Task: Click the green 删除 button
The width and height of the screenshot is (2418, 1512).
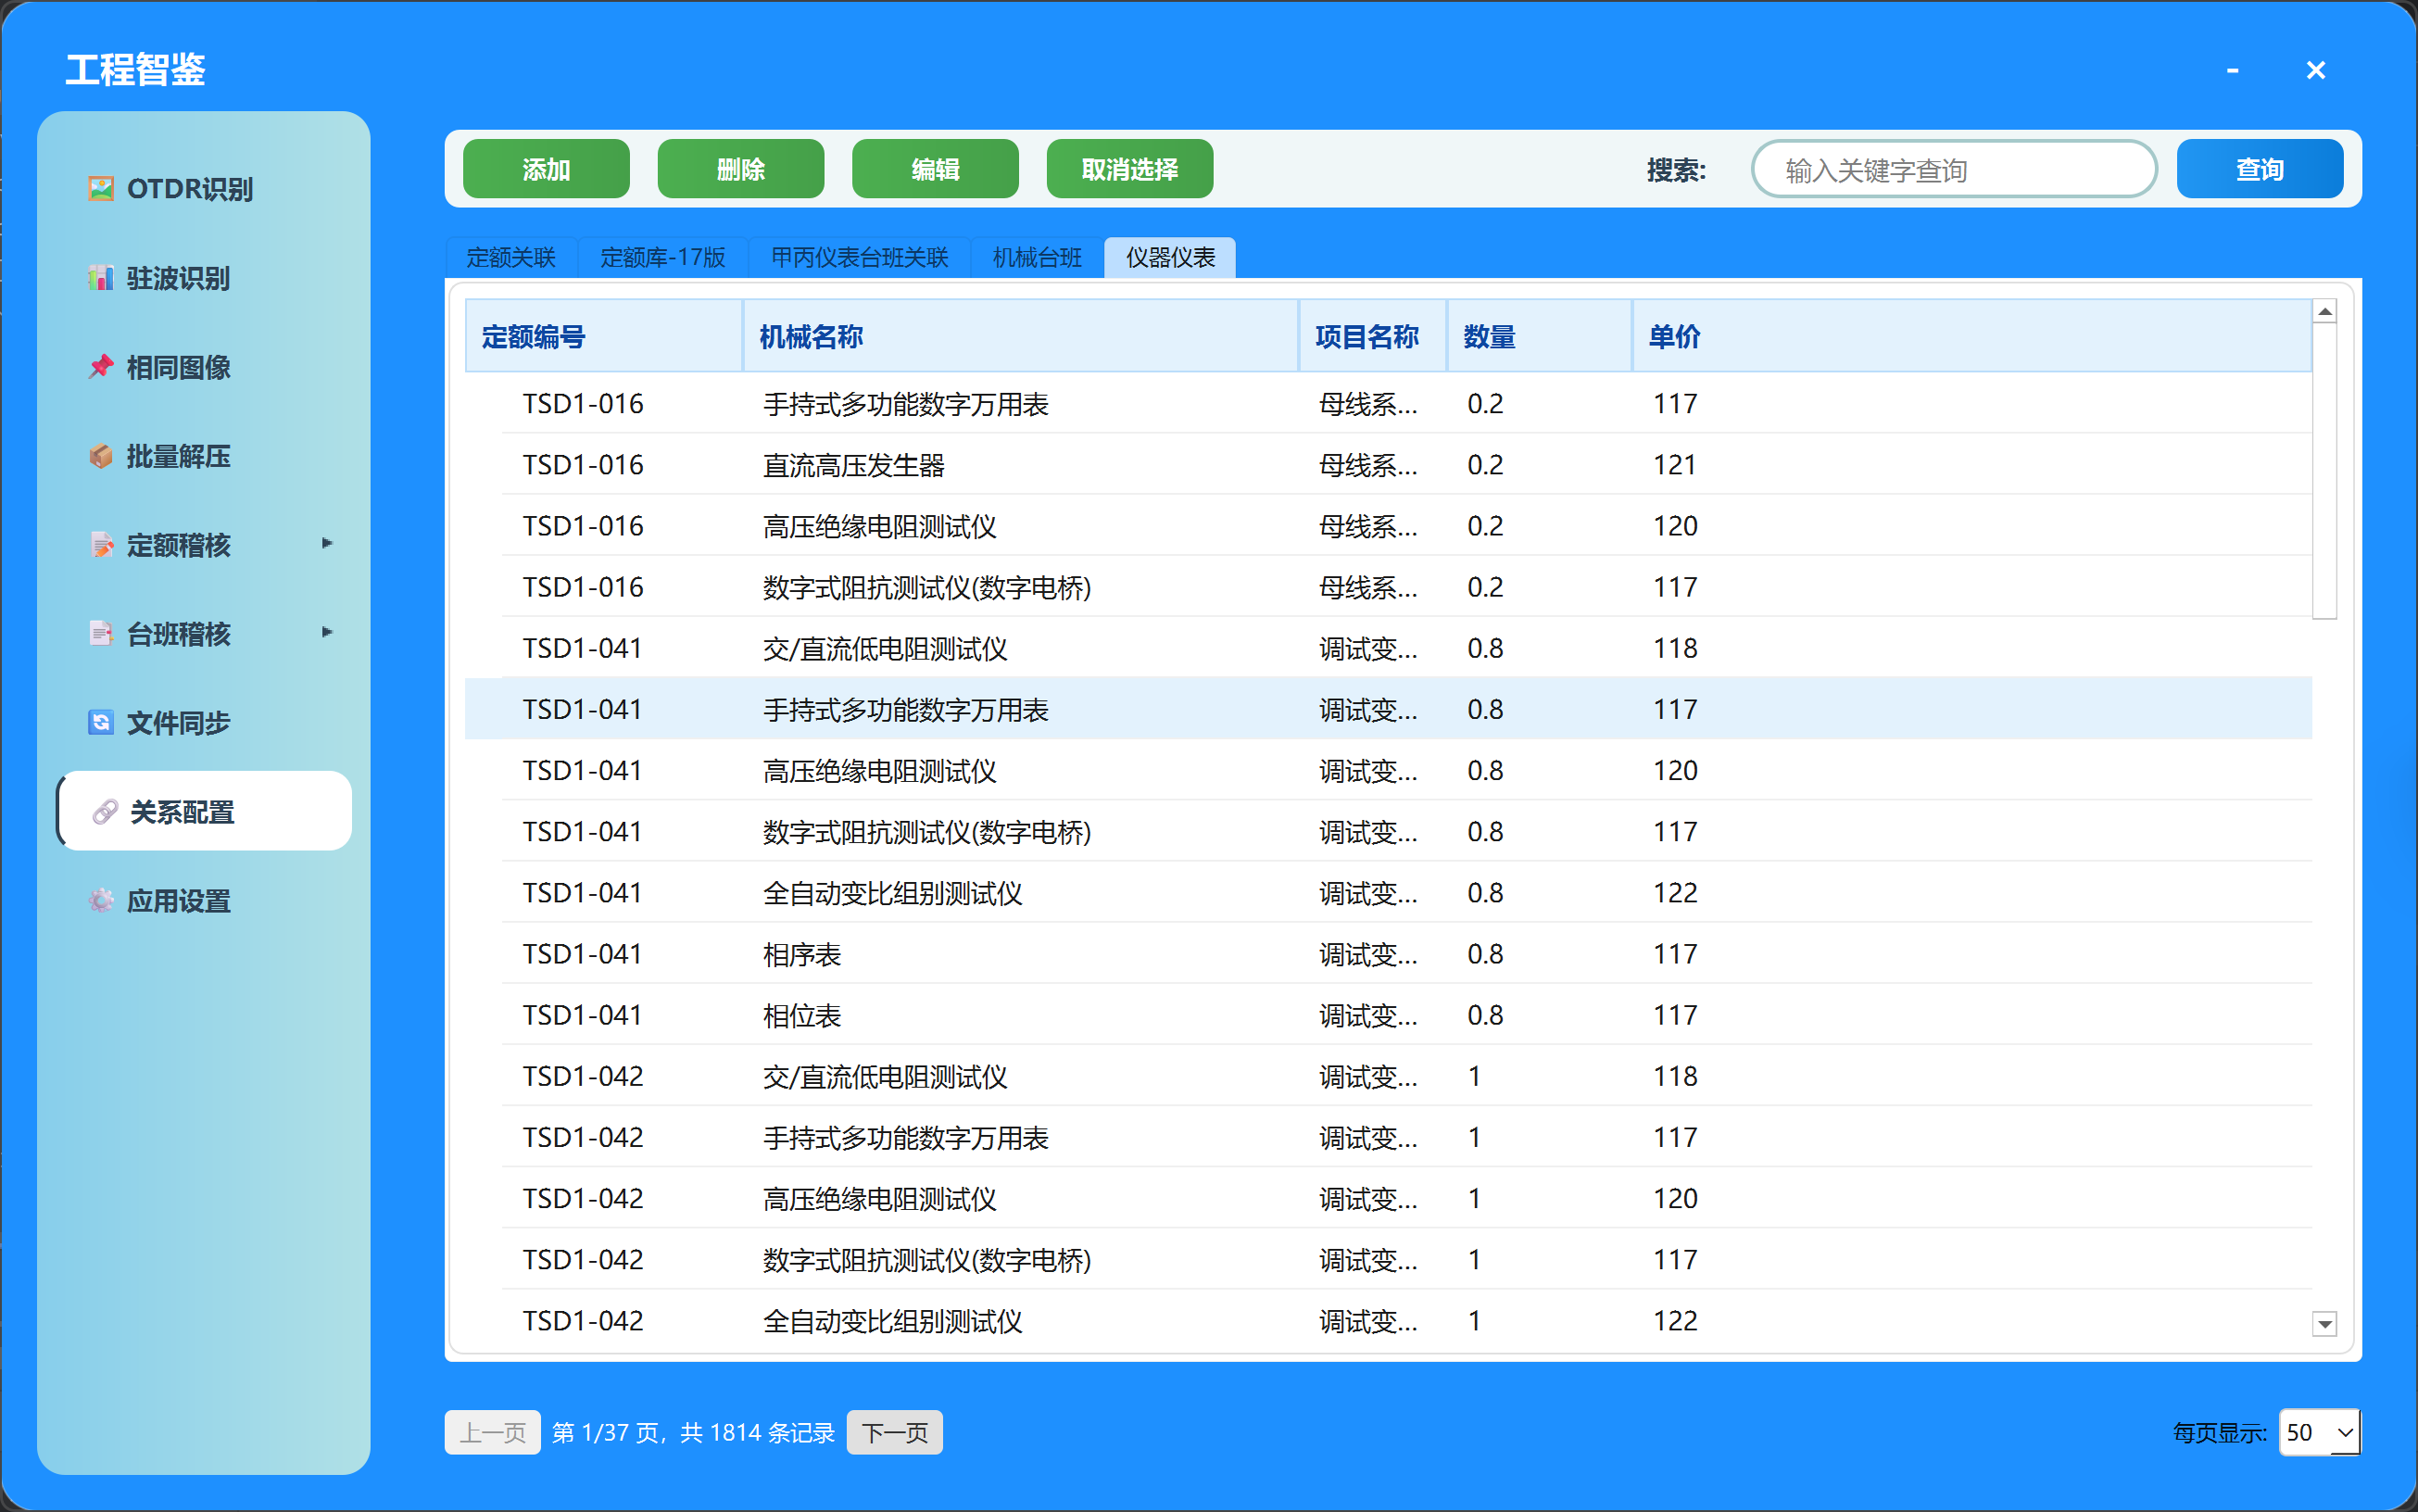Action: pos(741,169)
